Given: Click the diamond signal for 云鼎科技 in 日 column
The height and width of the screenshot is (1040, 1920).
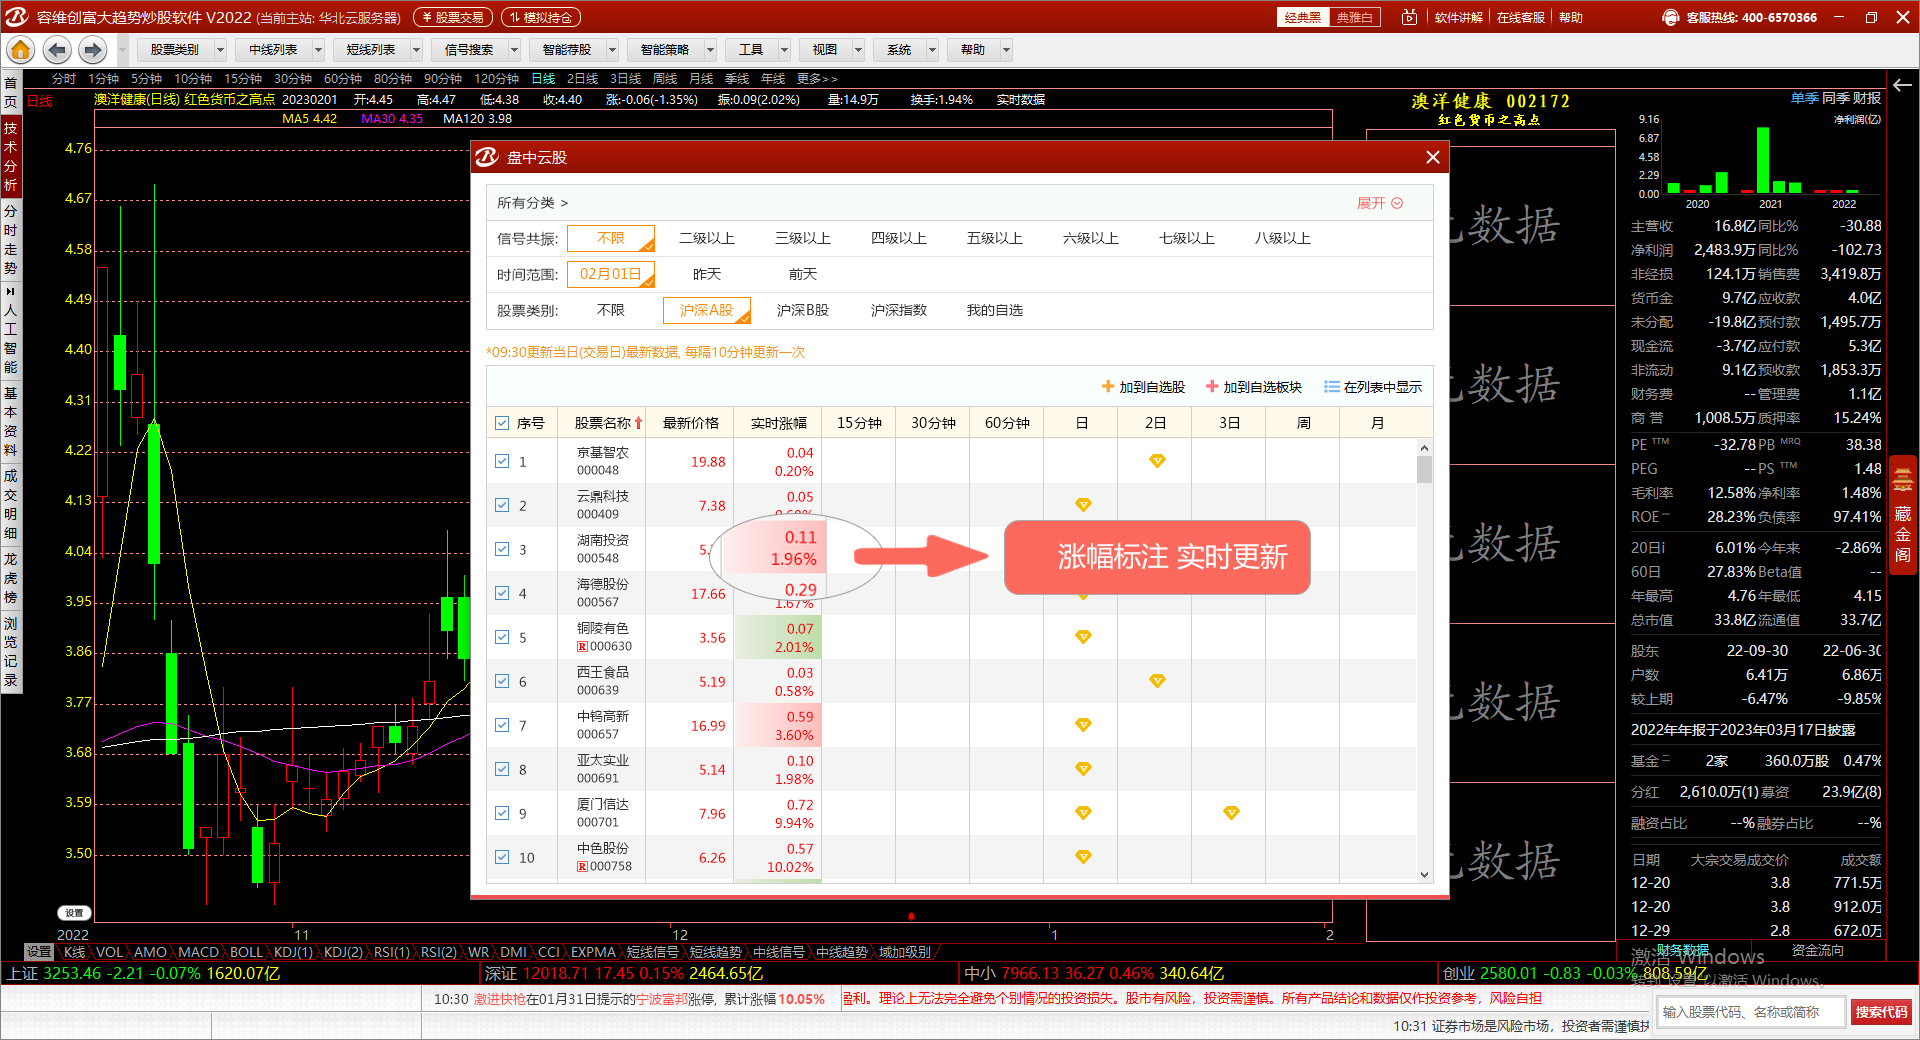Looking at the screenshot, I should [x=1083, y=505].
